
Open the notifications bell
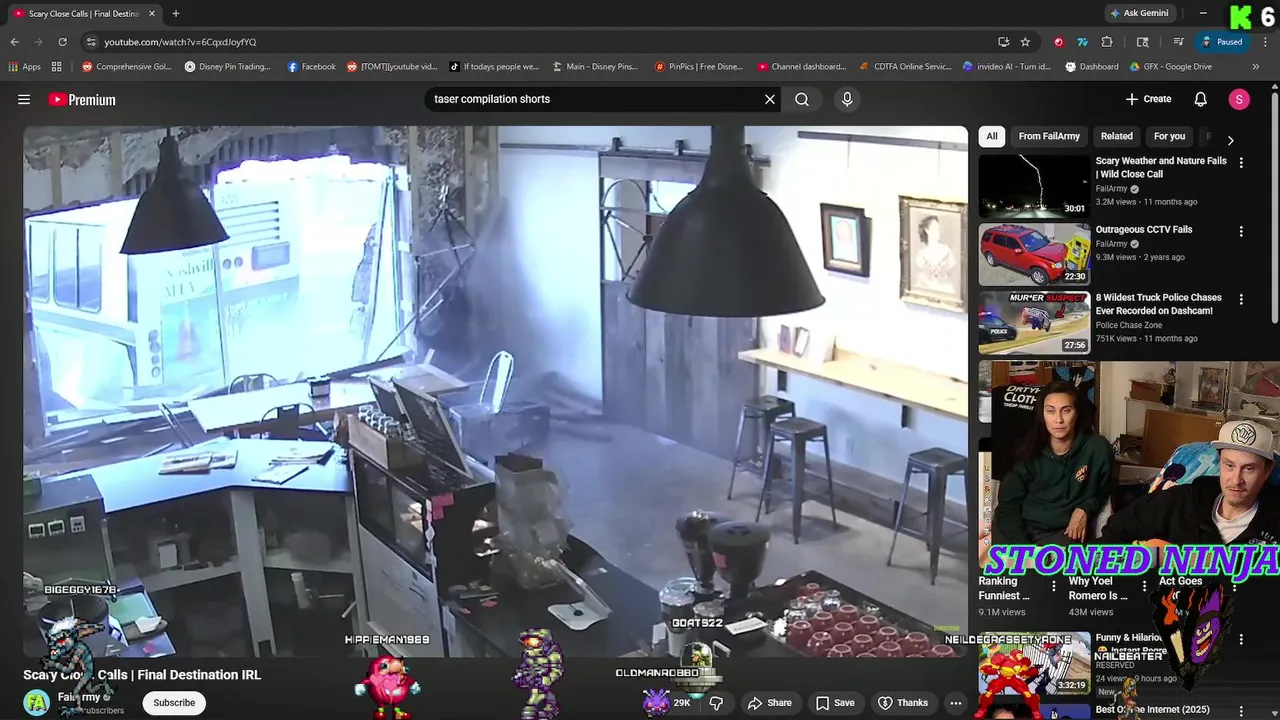pyautogui.click(x=1201, y=99)
